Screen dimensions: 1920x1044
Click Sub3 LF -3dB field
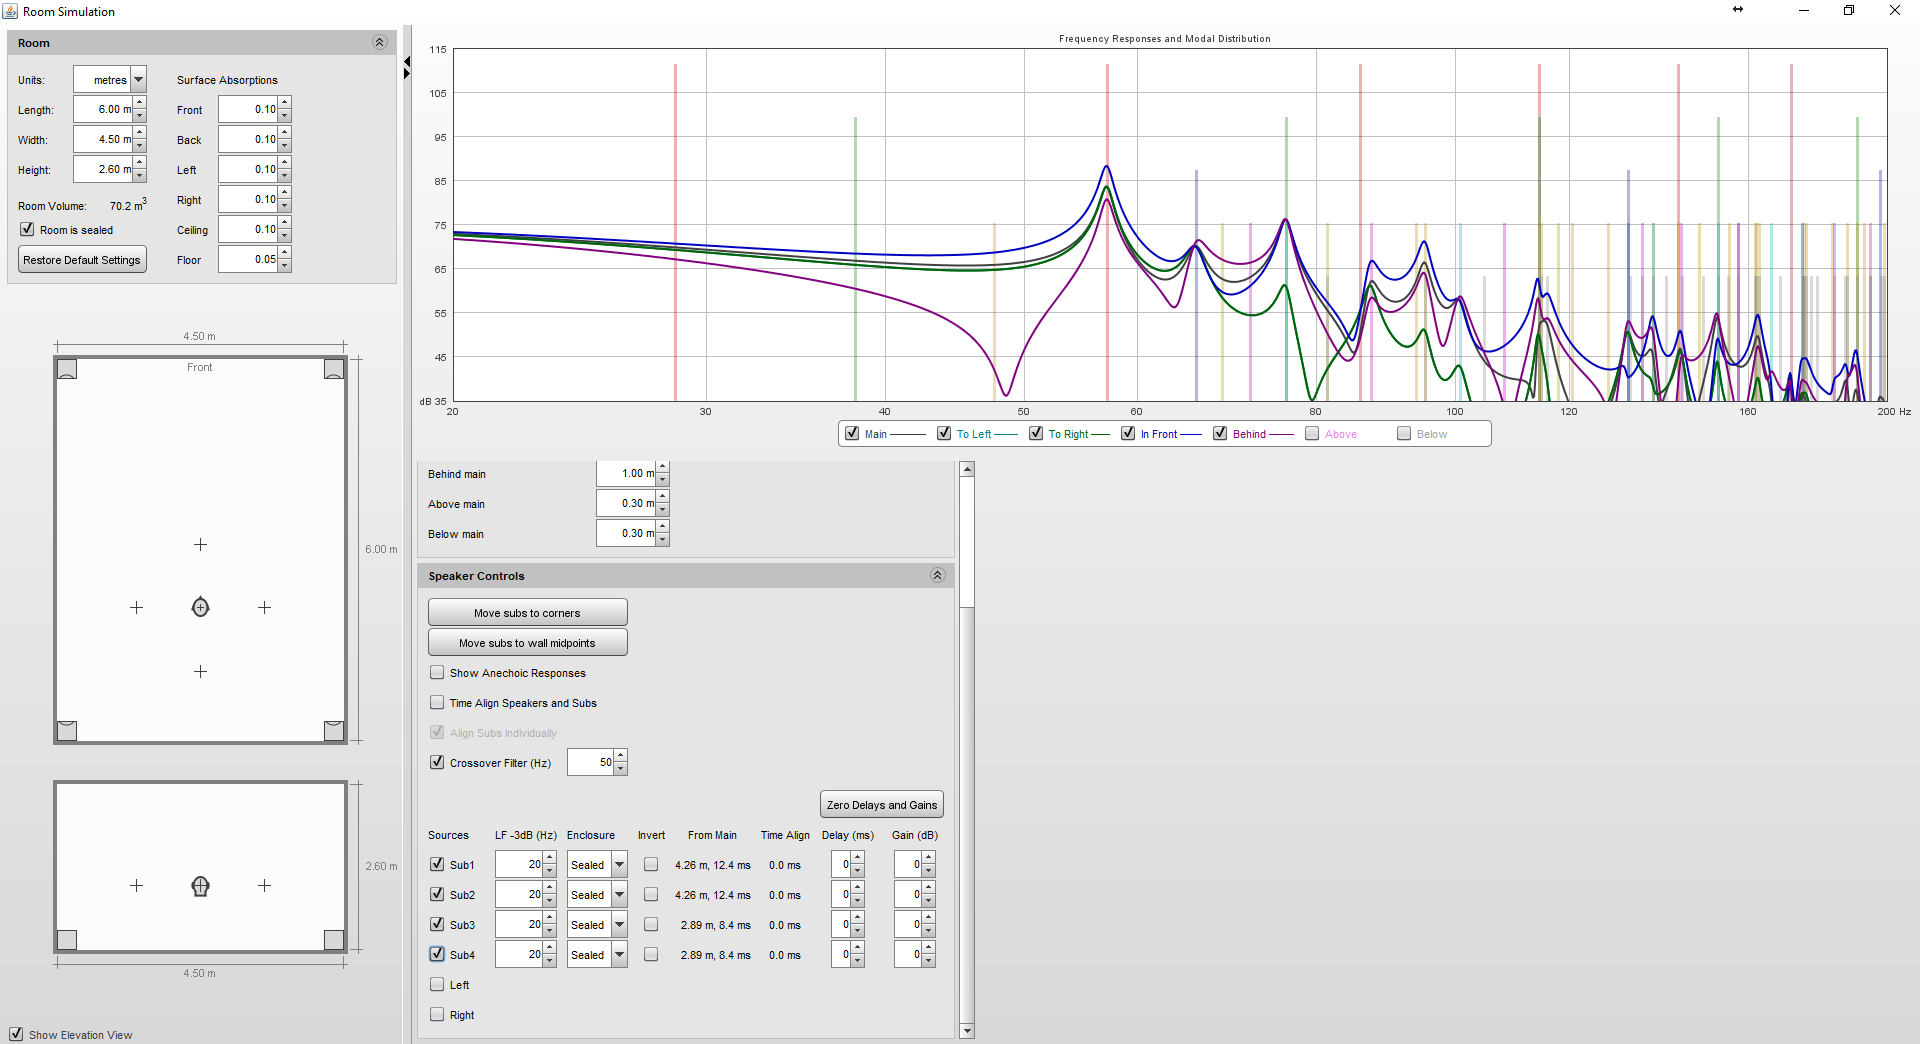point(519,925)
